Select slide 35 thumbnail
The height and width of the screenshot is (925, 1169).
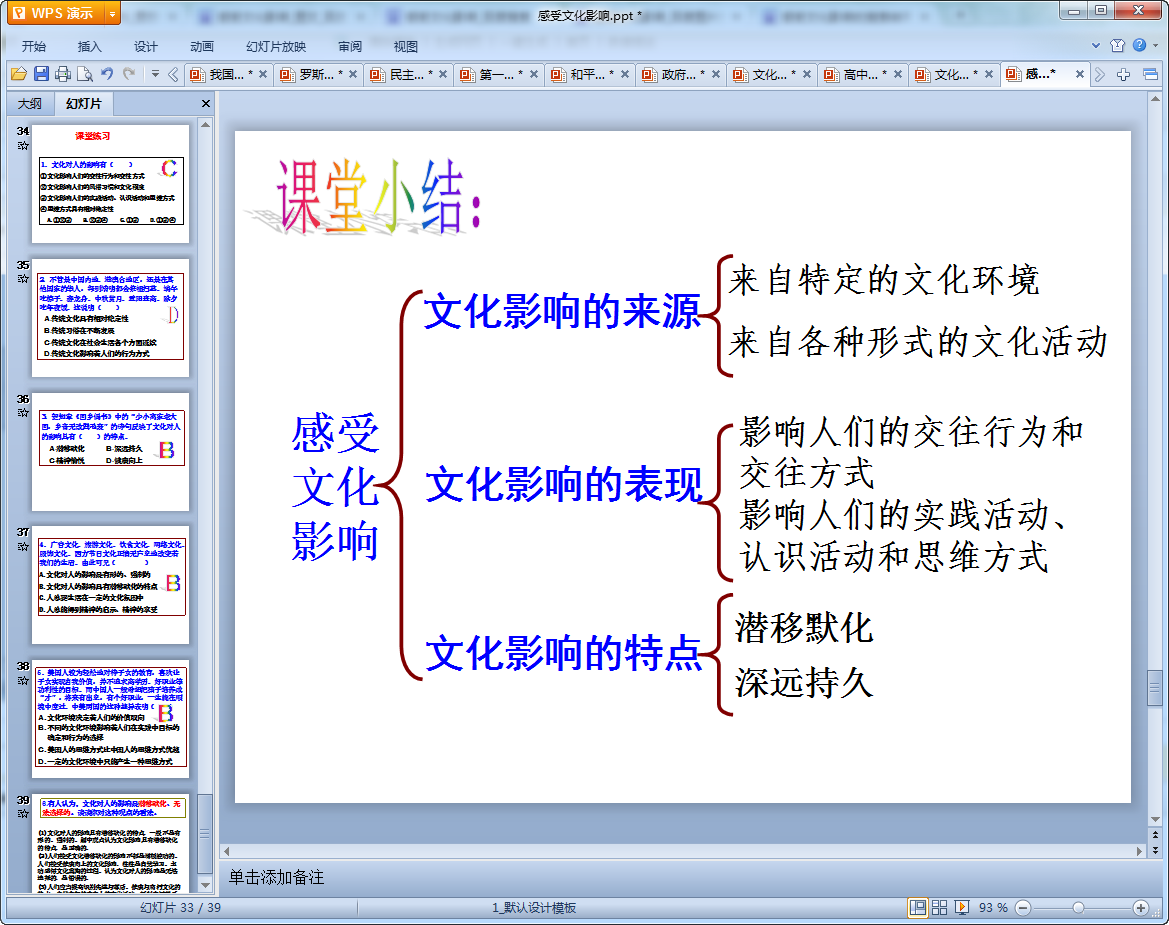click(110, 318)
